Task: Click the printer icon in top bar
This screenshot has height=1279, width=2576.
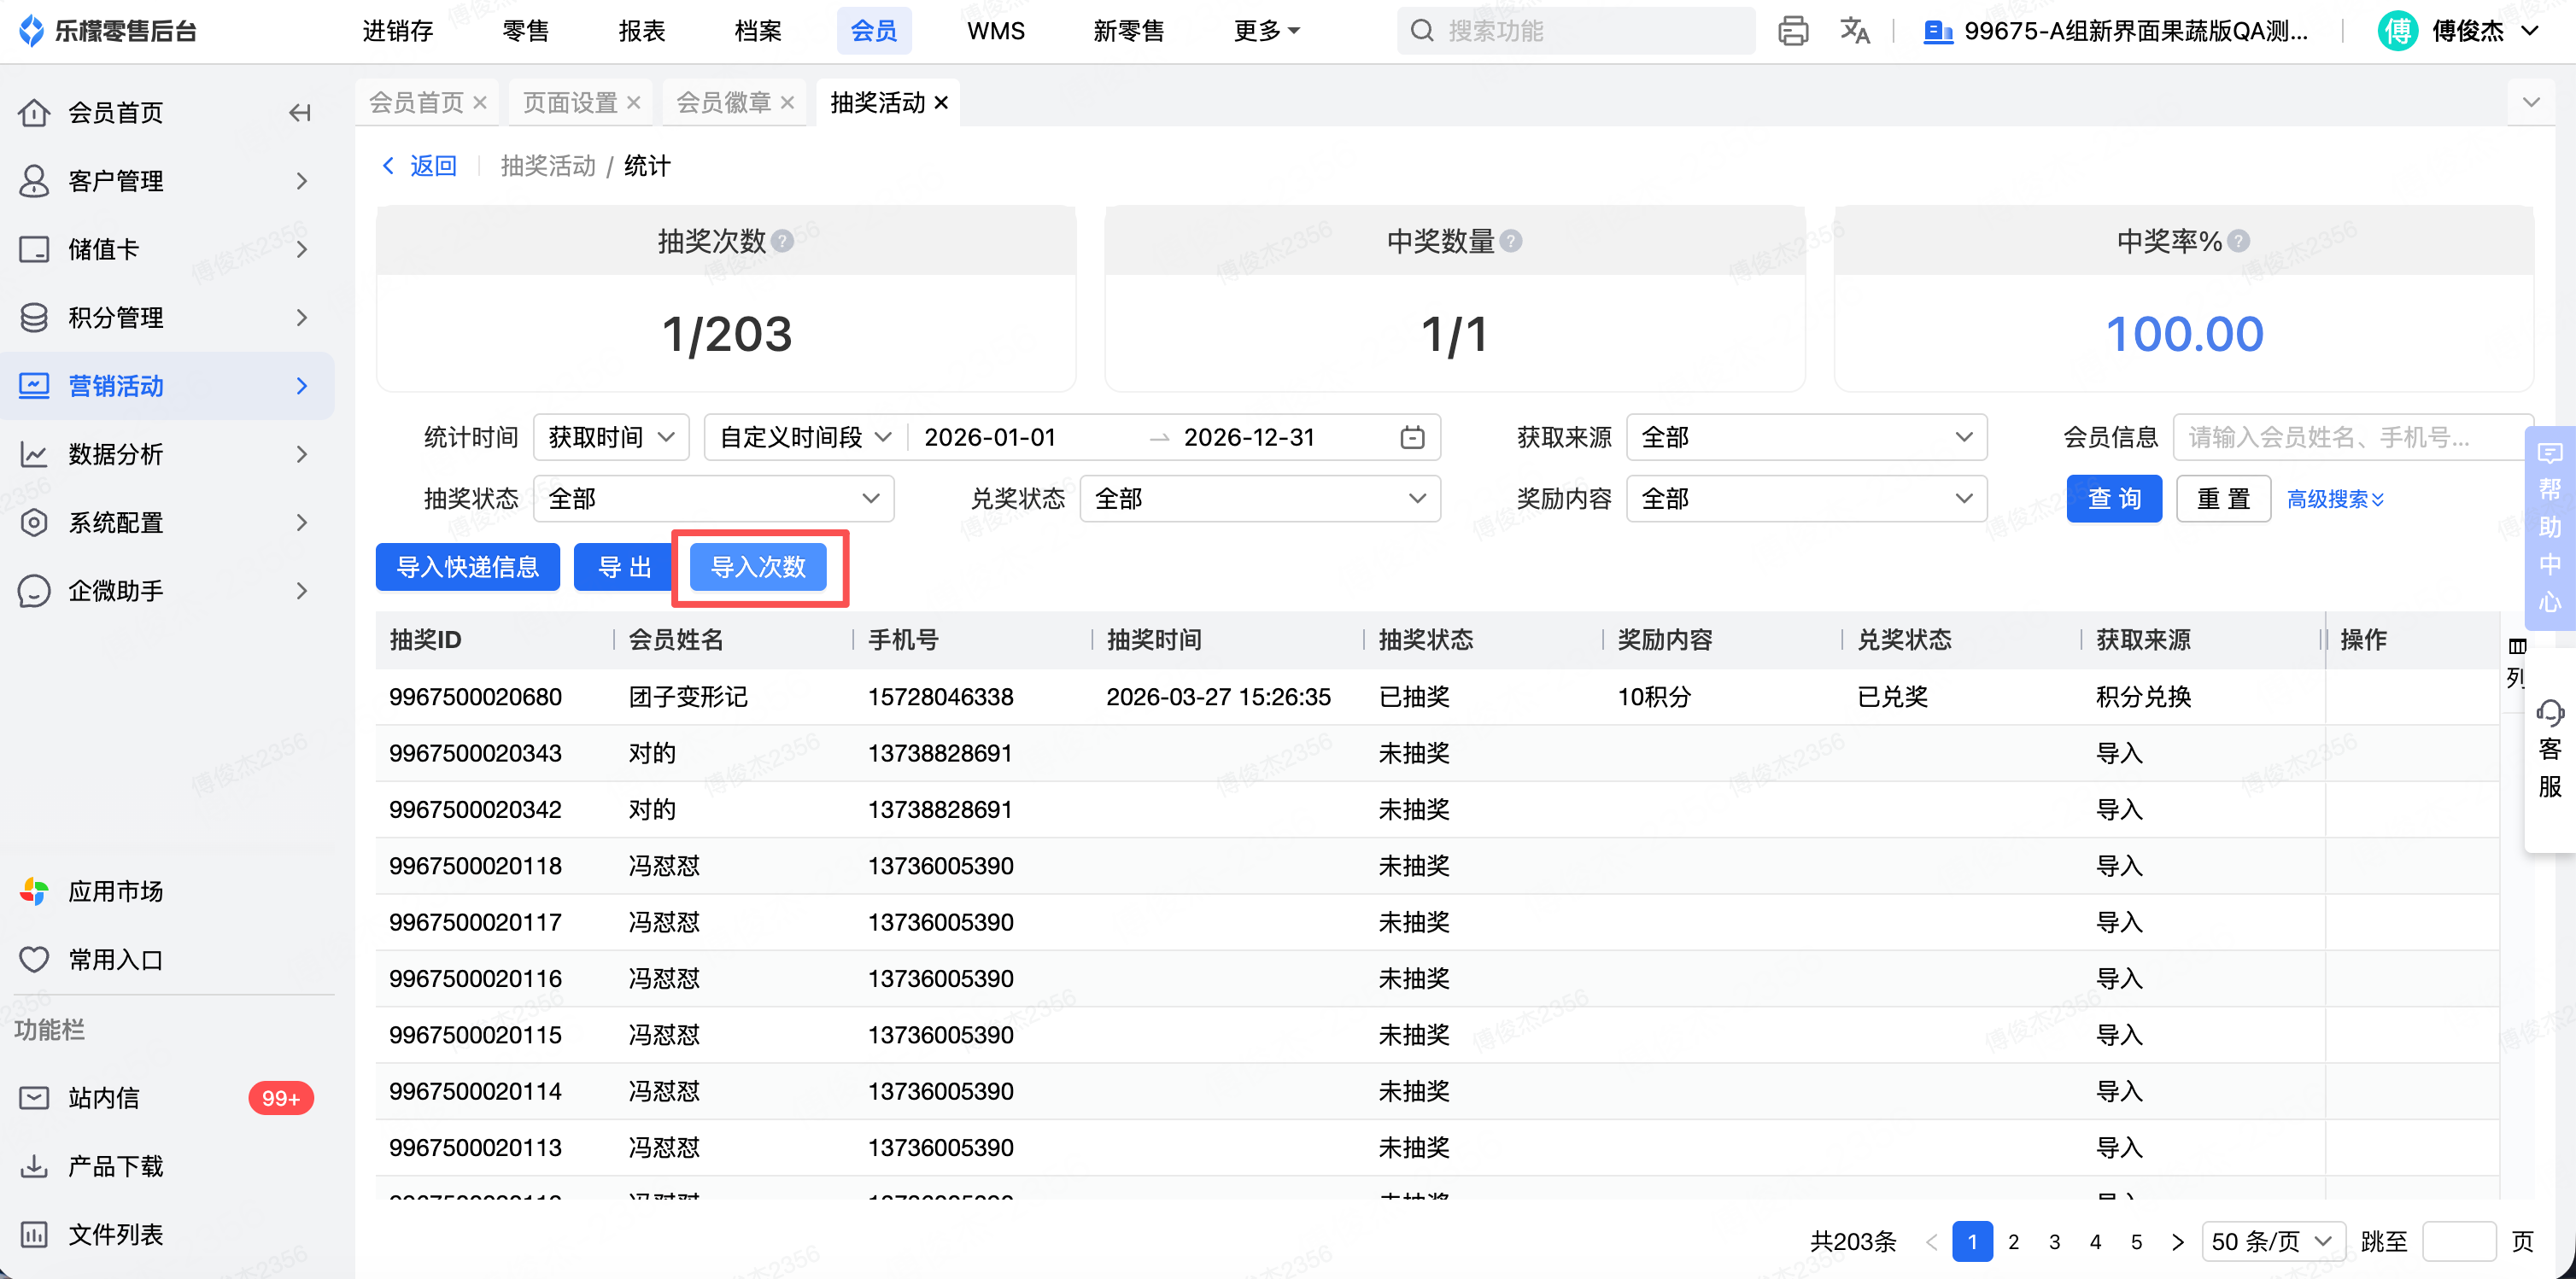Action: coord(1792,31)
